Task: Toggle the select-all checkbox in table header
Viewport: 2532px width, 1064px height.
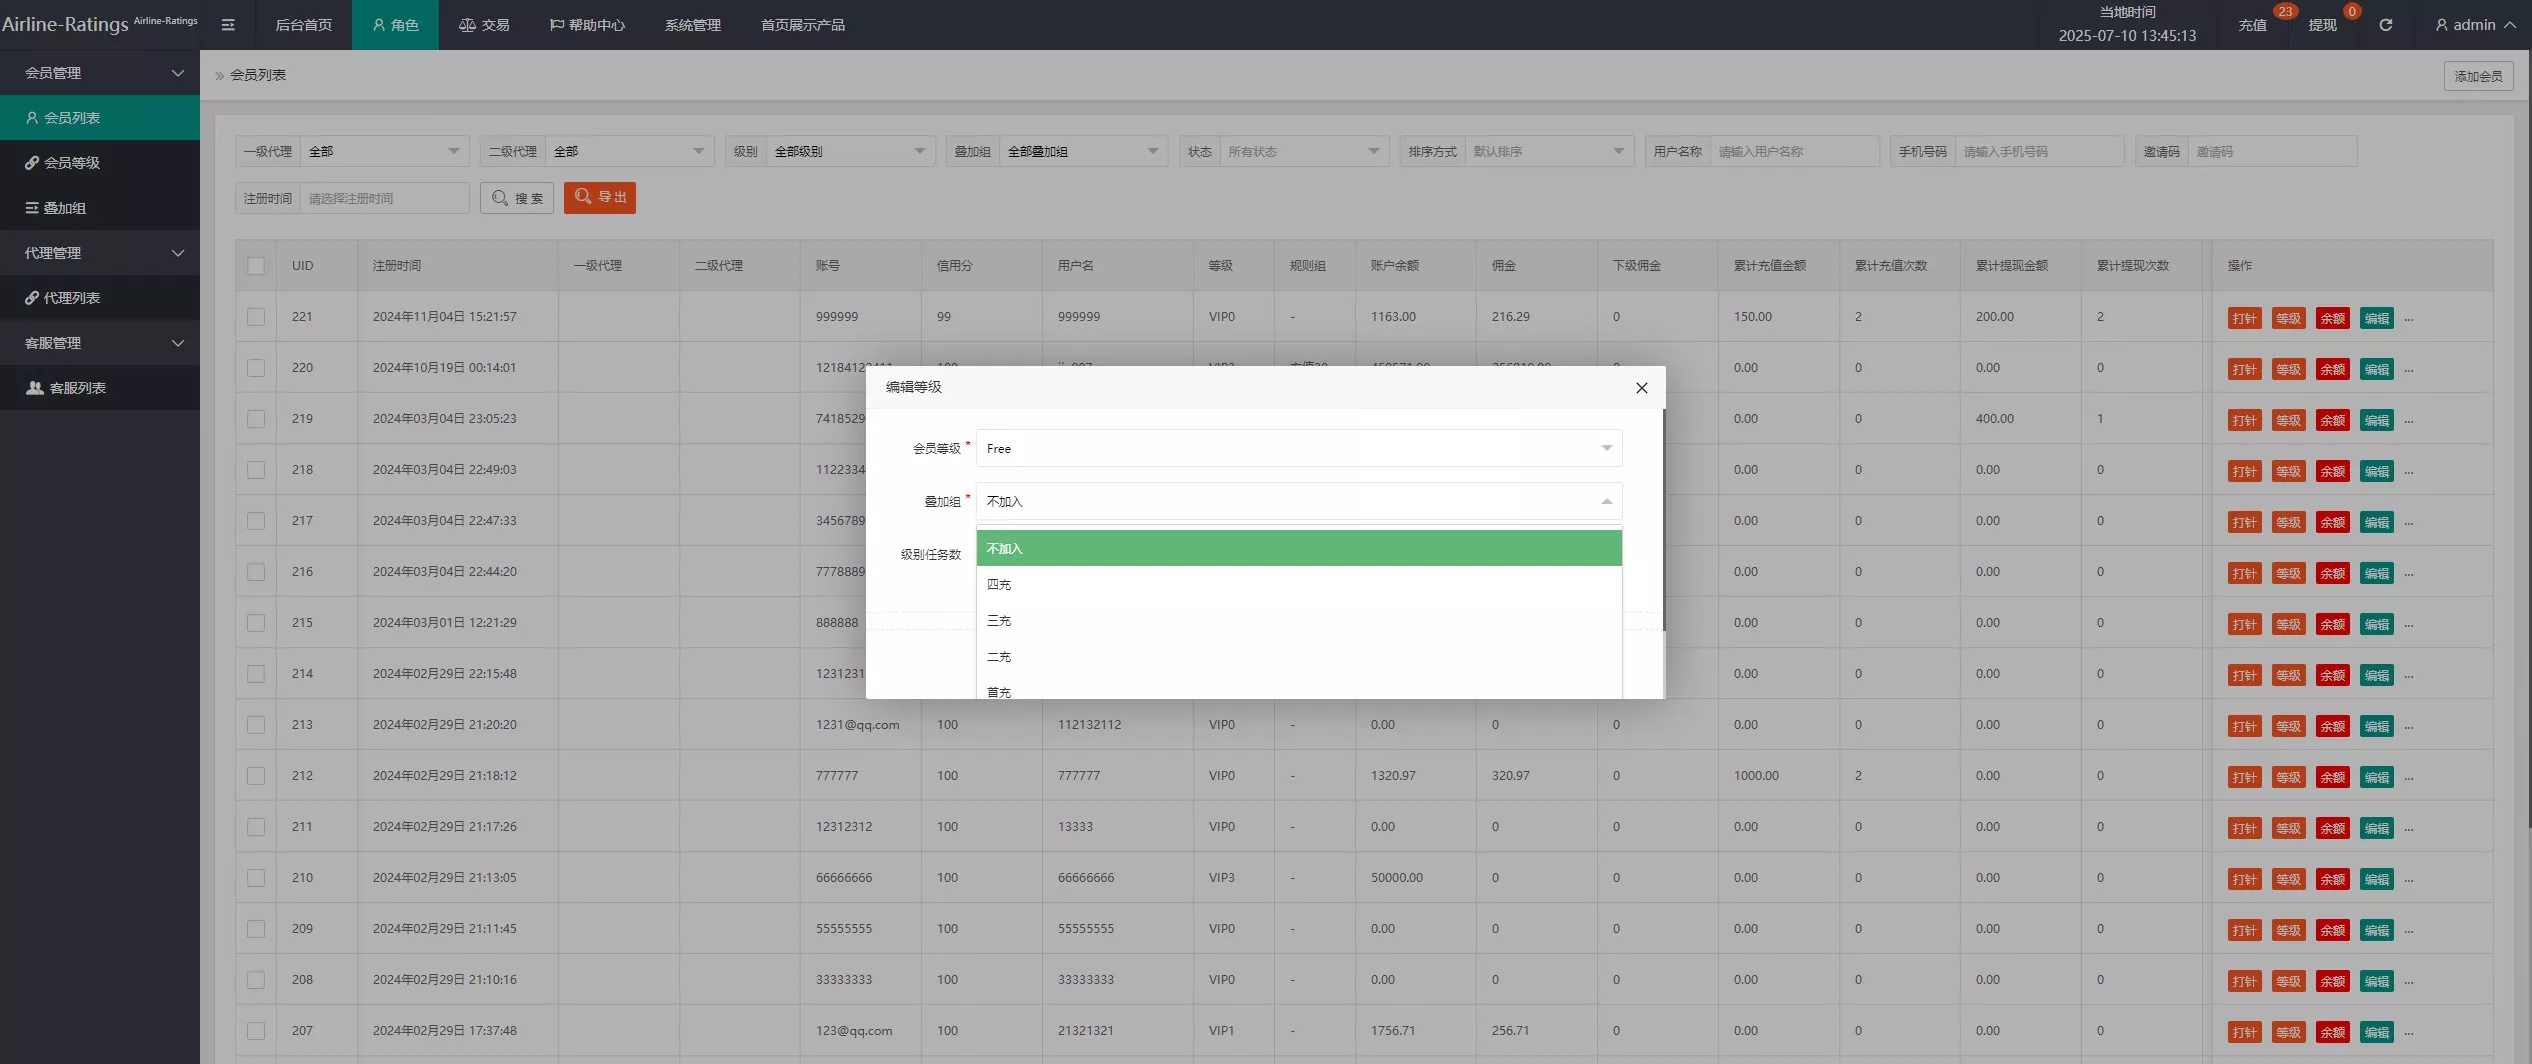Action: pos(256,266)
